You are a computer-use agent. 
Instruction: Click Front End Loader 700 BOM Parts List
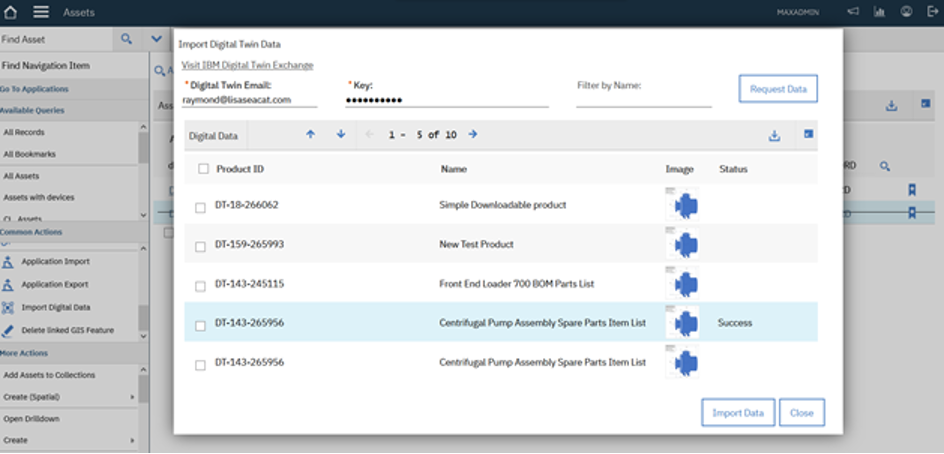(517, 284)
